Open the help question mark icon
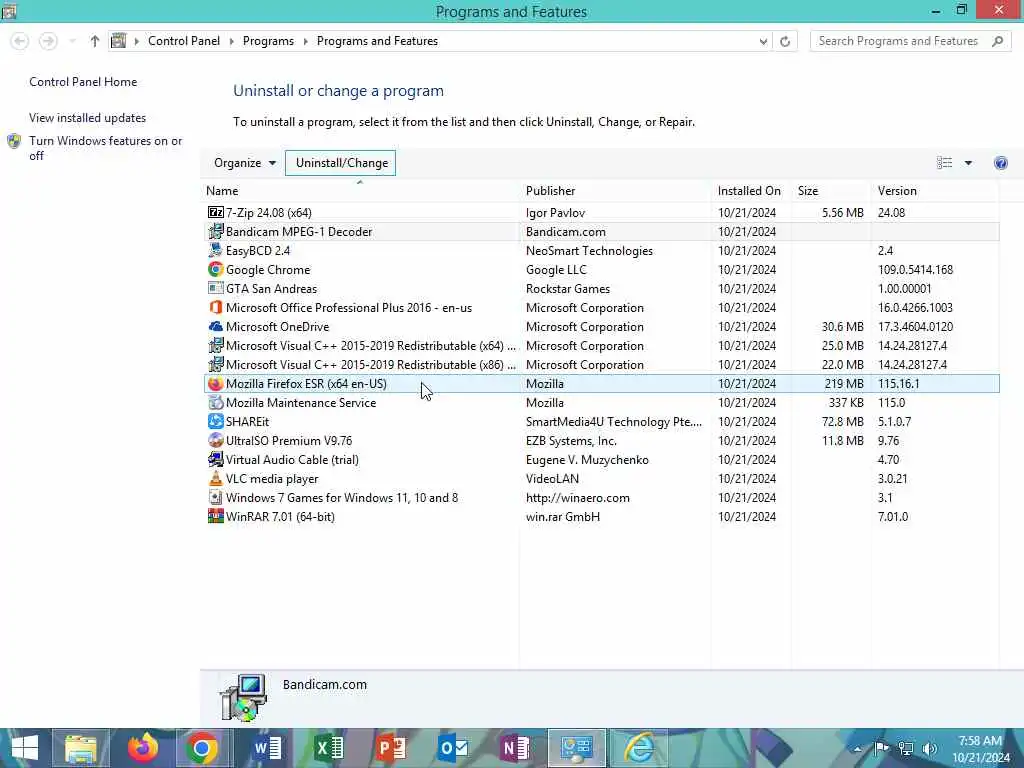The height and width of the screenshot is (768, 1024). (x=1000, y=163)
